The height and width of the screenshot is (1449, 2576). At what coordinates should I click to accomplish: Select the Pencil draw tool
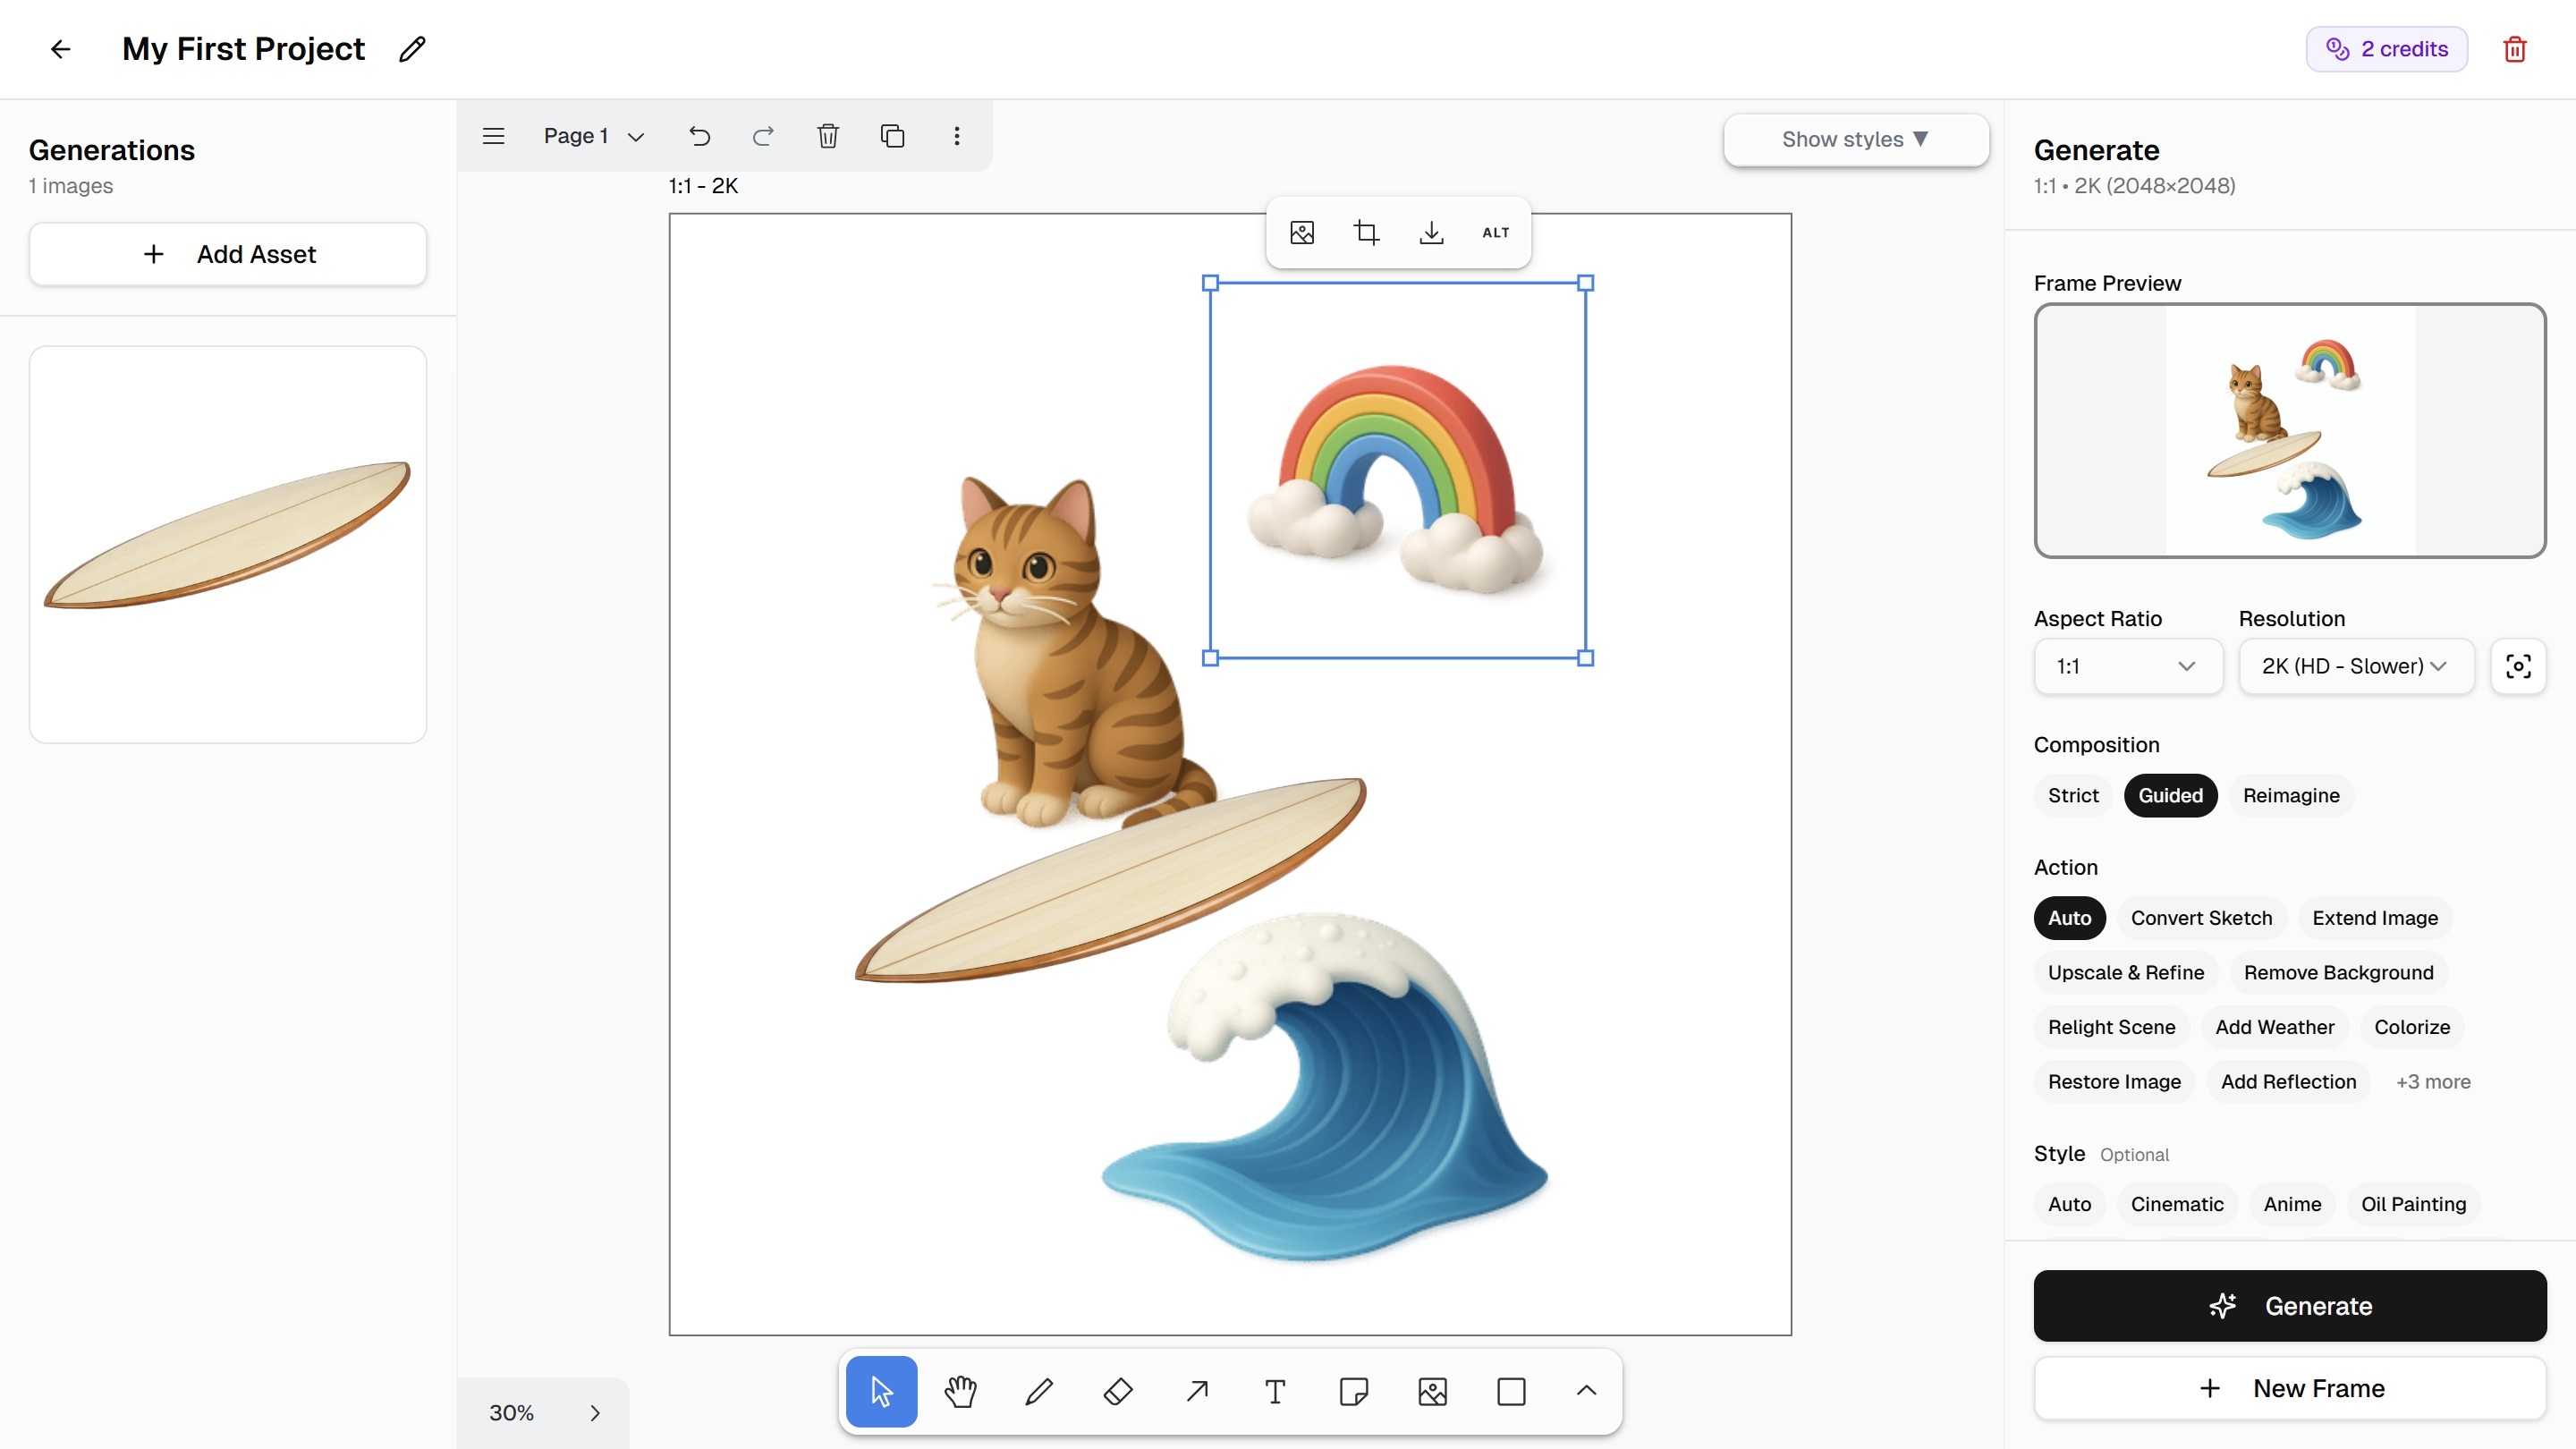[x=1039, y=1391]
